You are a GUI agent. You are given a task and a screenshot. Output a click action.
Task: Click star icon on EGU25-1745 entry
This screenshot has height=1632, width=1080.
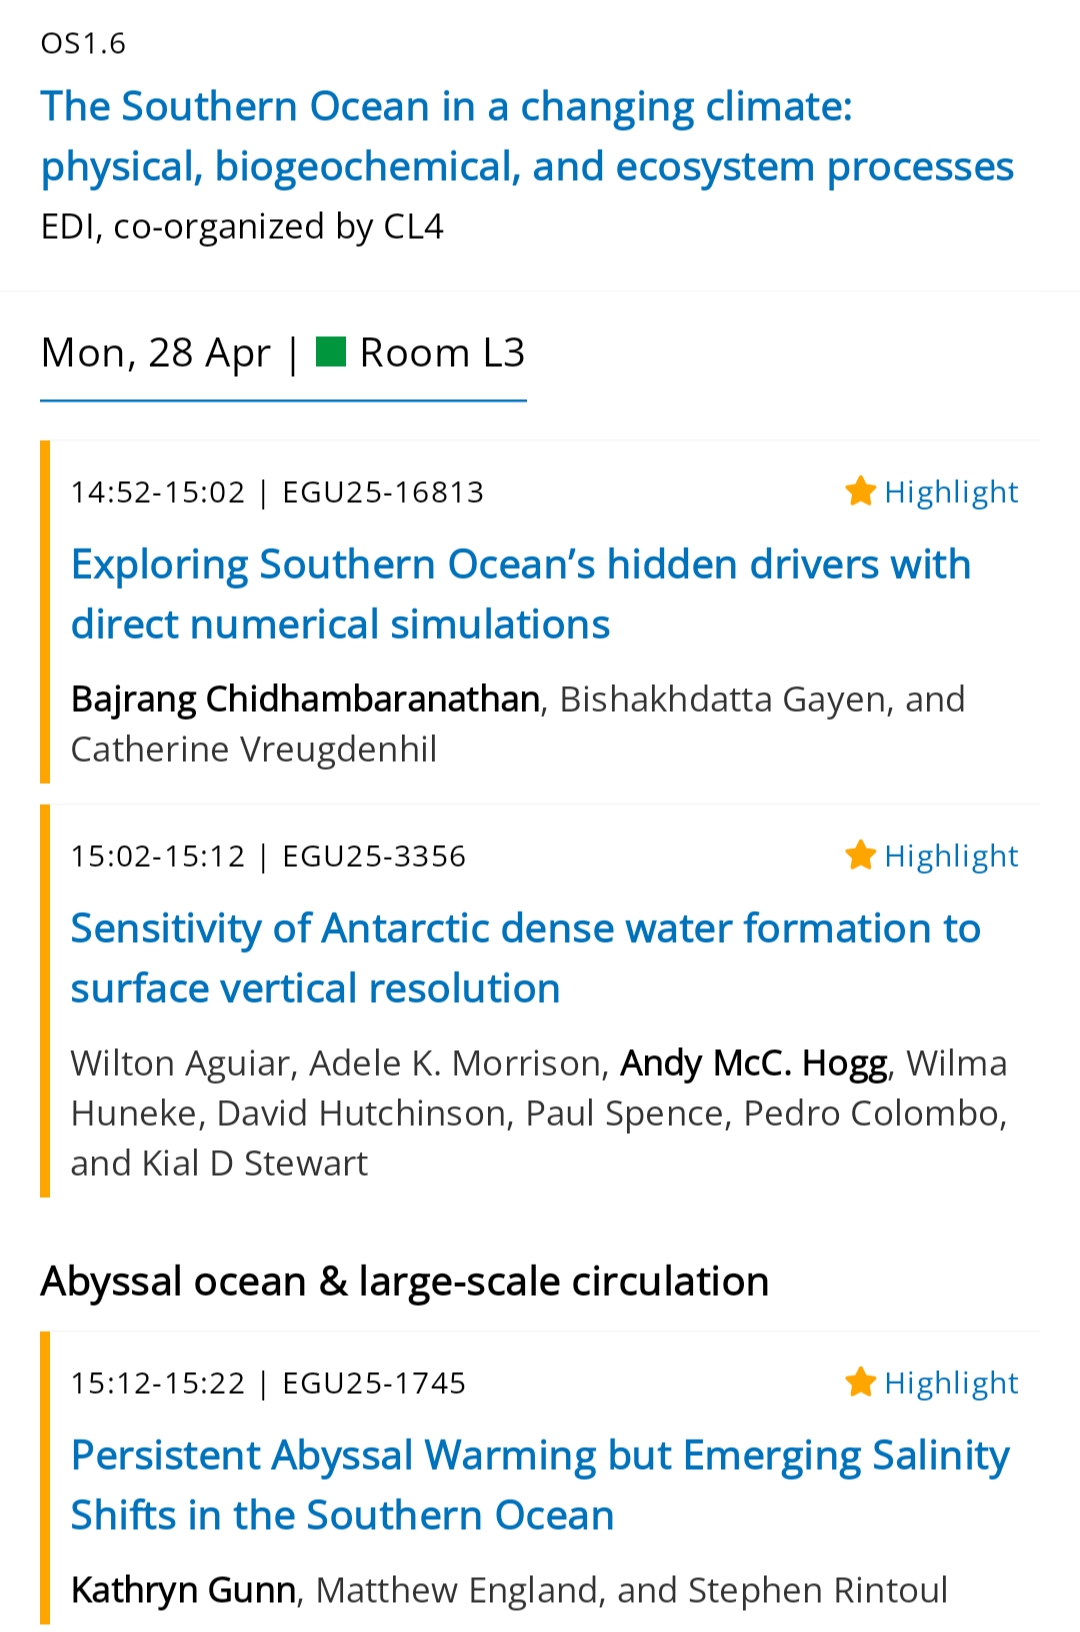point(860,1382)
